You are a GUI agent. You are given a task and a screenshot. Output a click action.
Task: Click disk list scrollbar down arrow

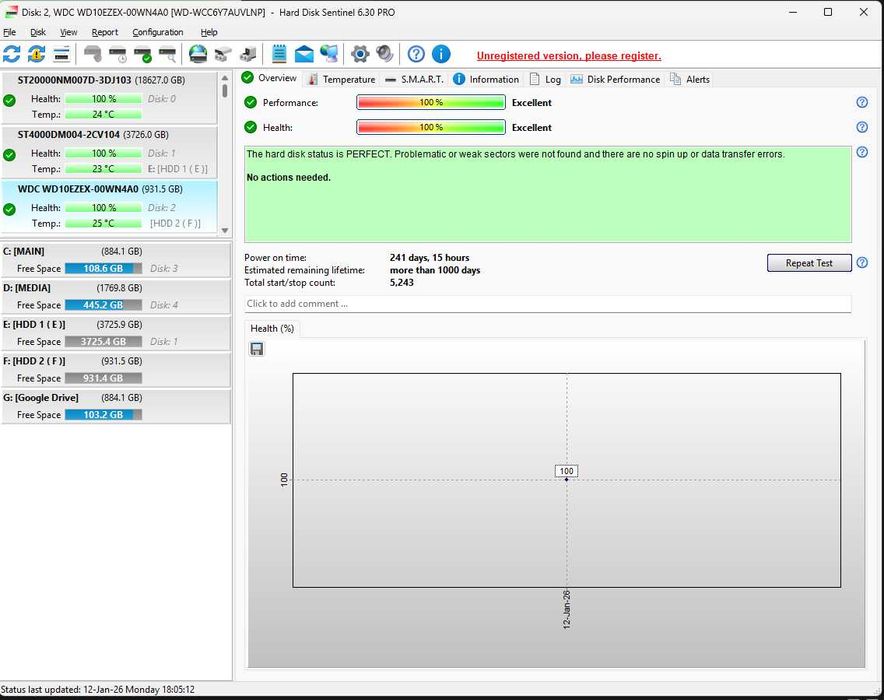pos(225,231)
